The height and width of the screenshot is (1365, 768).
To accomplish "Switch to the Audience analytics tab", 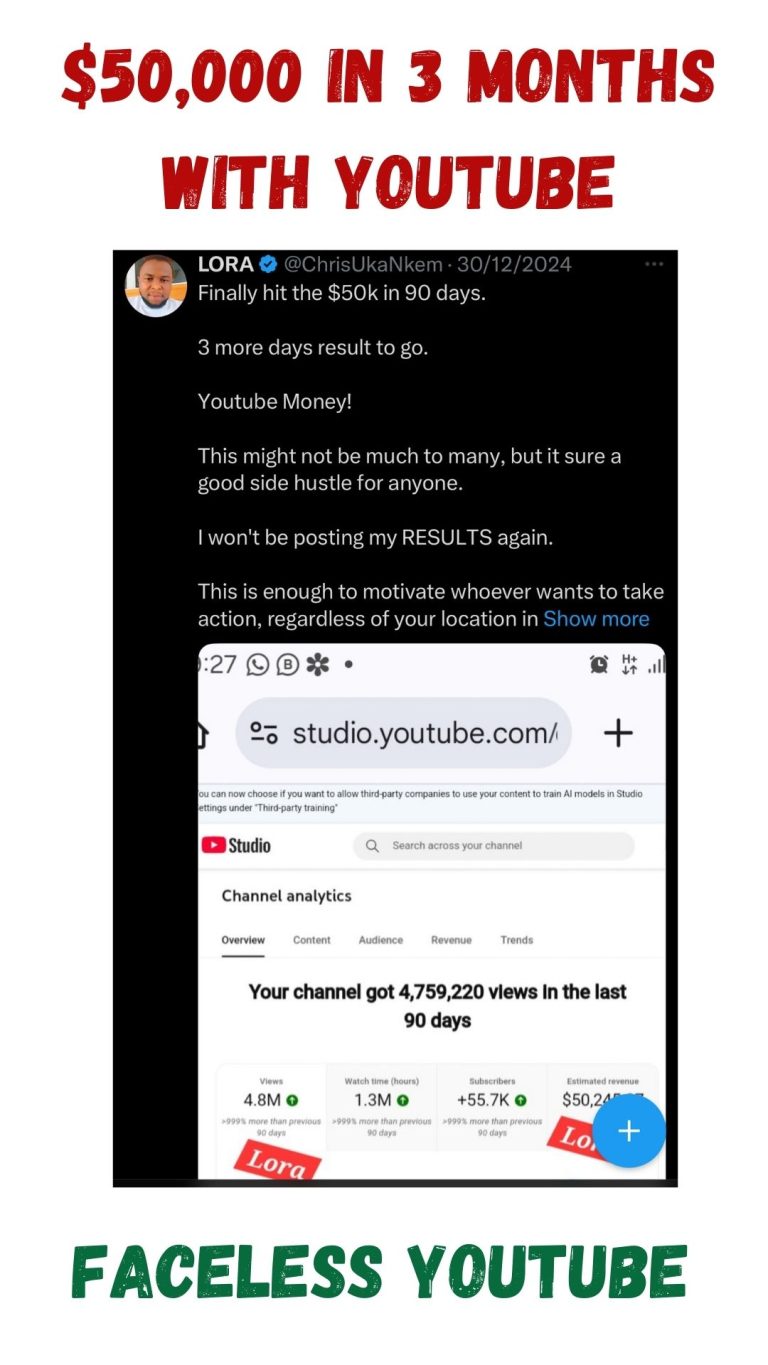I will [381, 940].
